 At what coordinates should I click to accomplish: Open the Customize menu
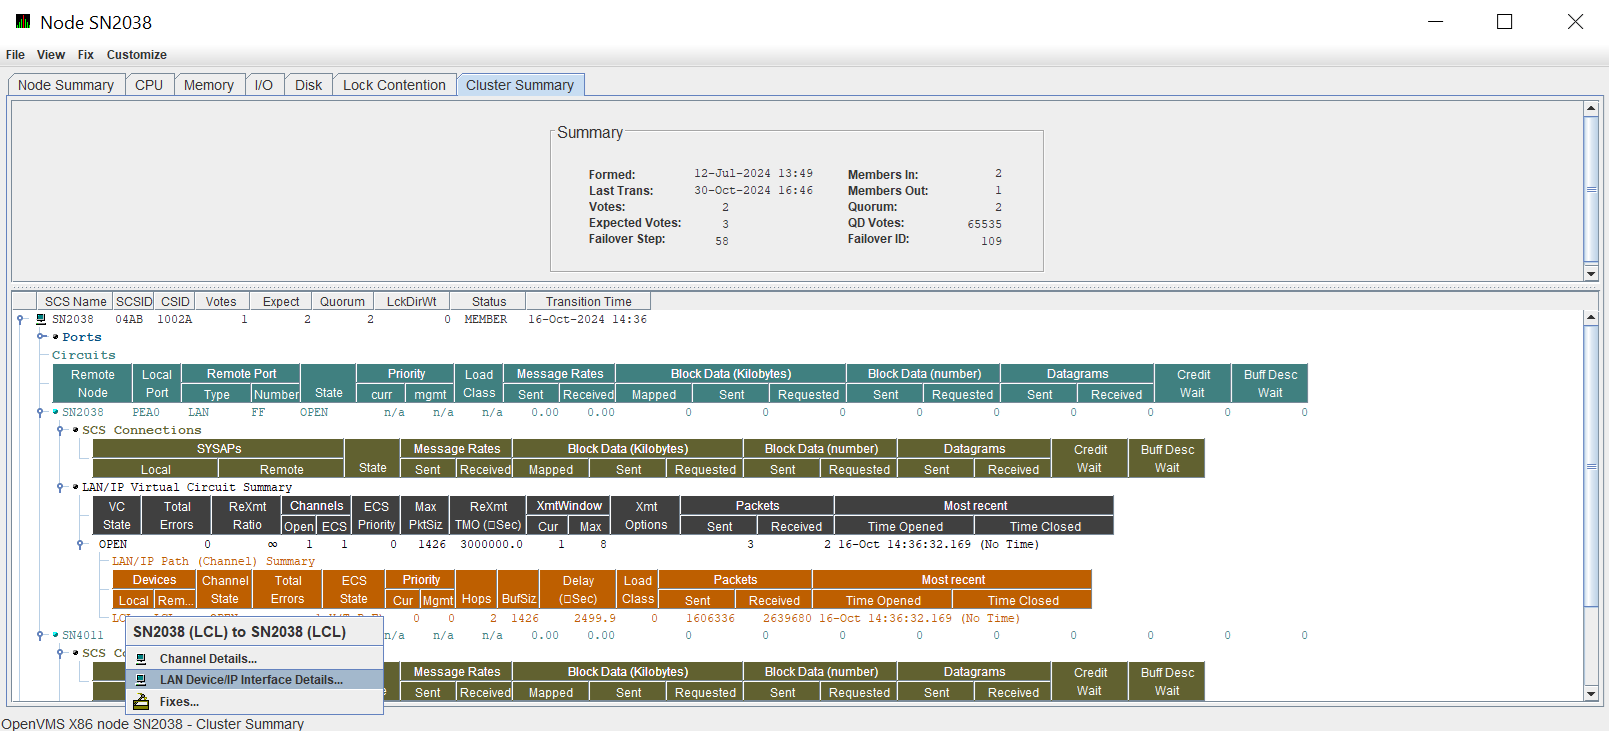tap(137, 55)
